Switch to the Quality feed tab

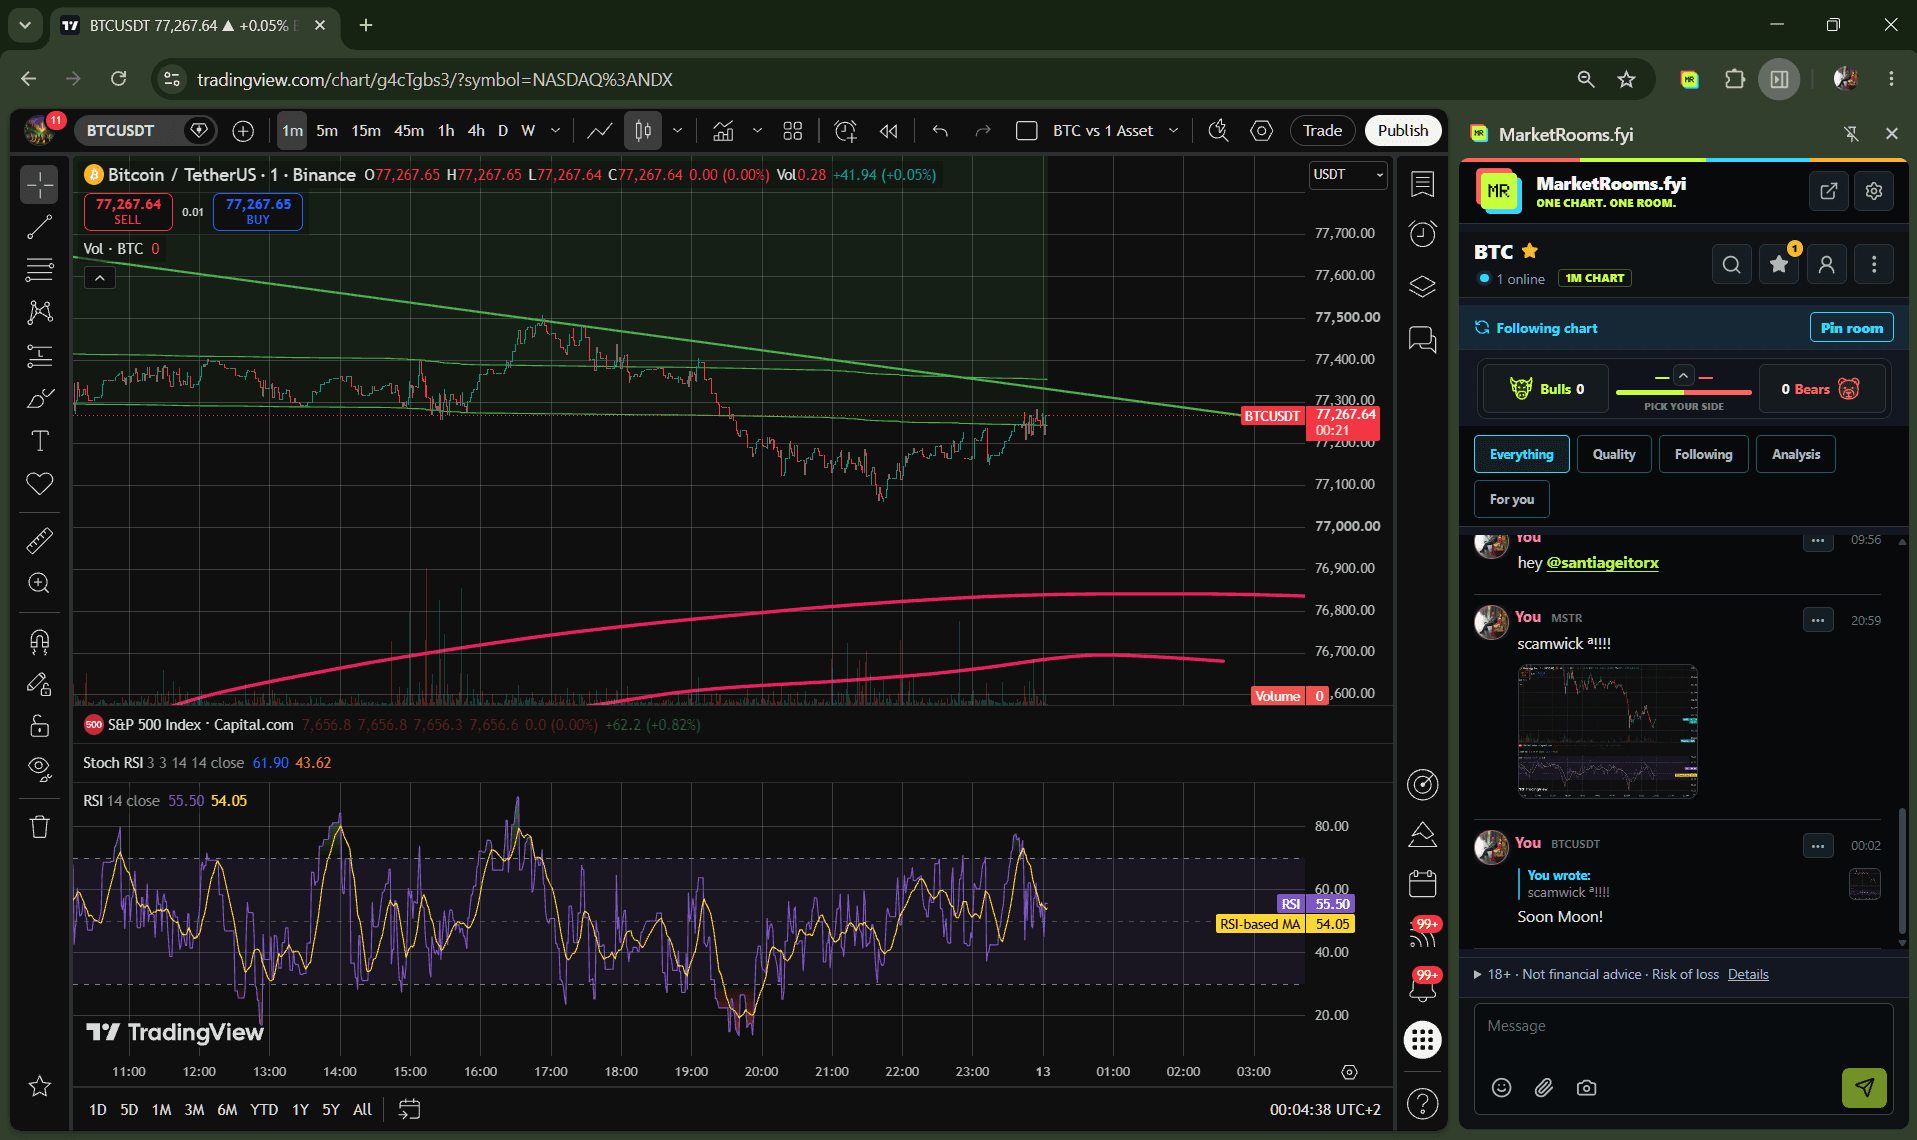coord(1614,454)
